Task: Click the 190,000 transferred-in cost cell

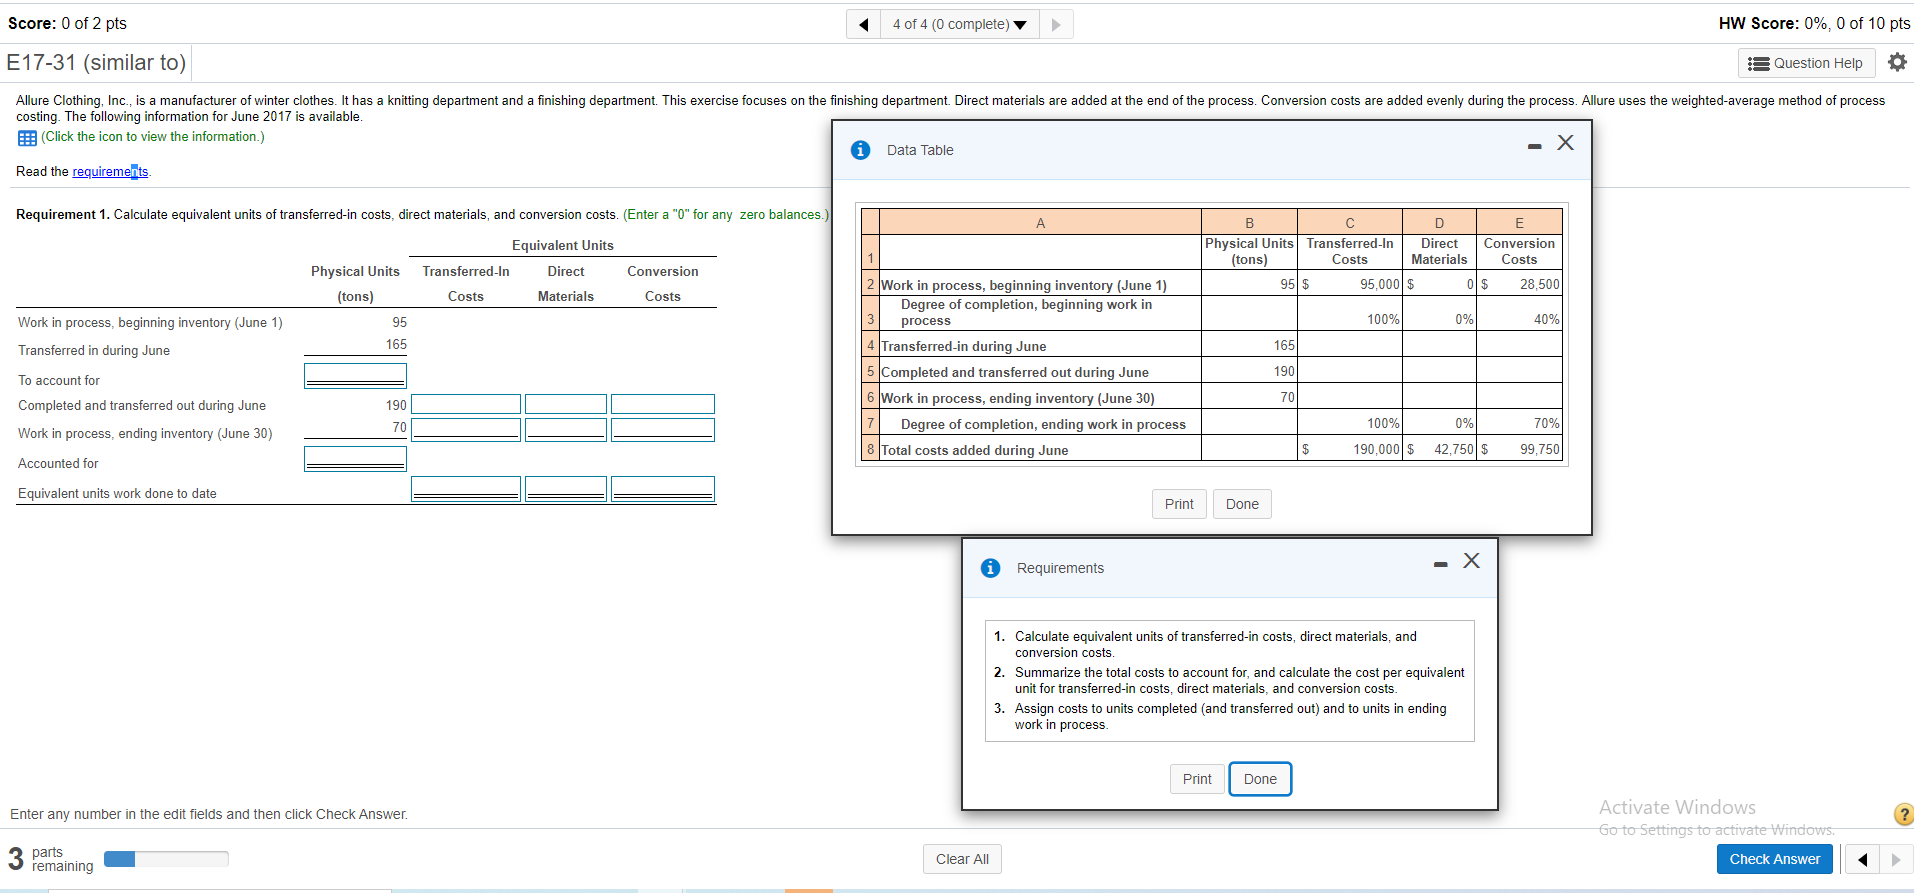Action: click(x=1350, y=450)
